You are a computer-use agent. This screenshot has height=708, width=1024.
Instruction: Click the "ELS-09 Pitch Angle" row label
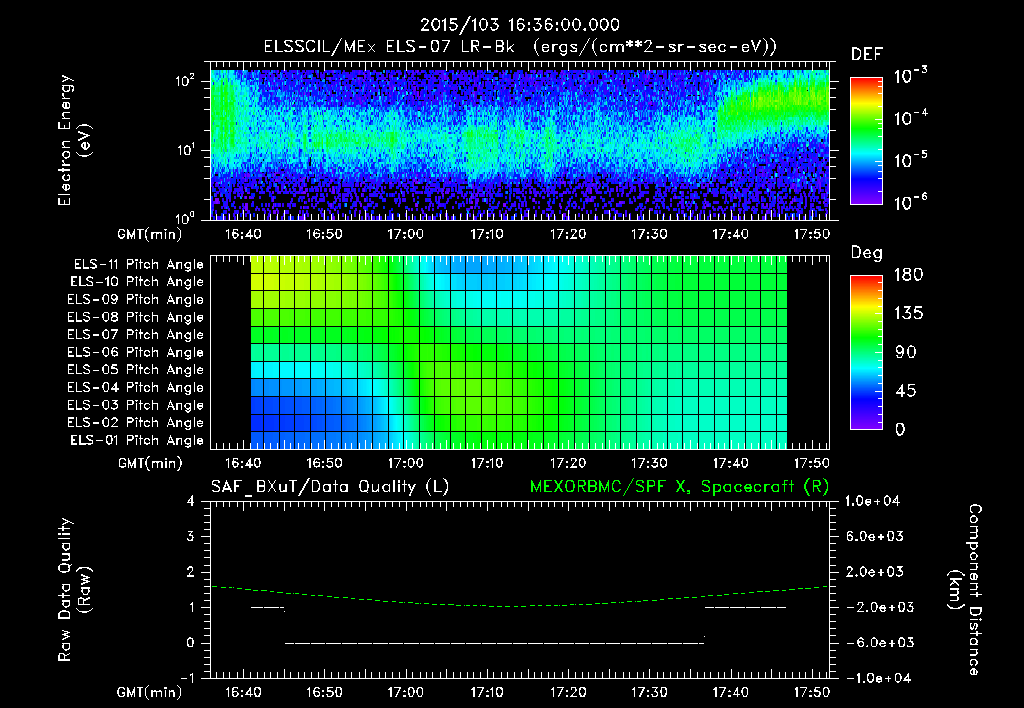pyautogui.click(x=135, y=300)
